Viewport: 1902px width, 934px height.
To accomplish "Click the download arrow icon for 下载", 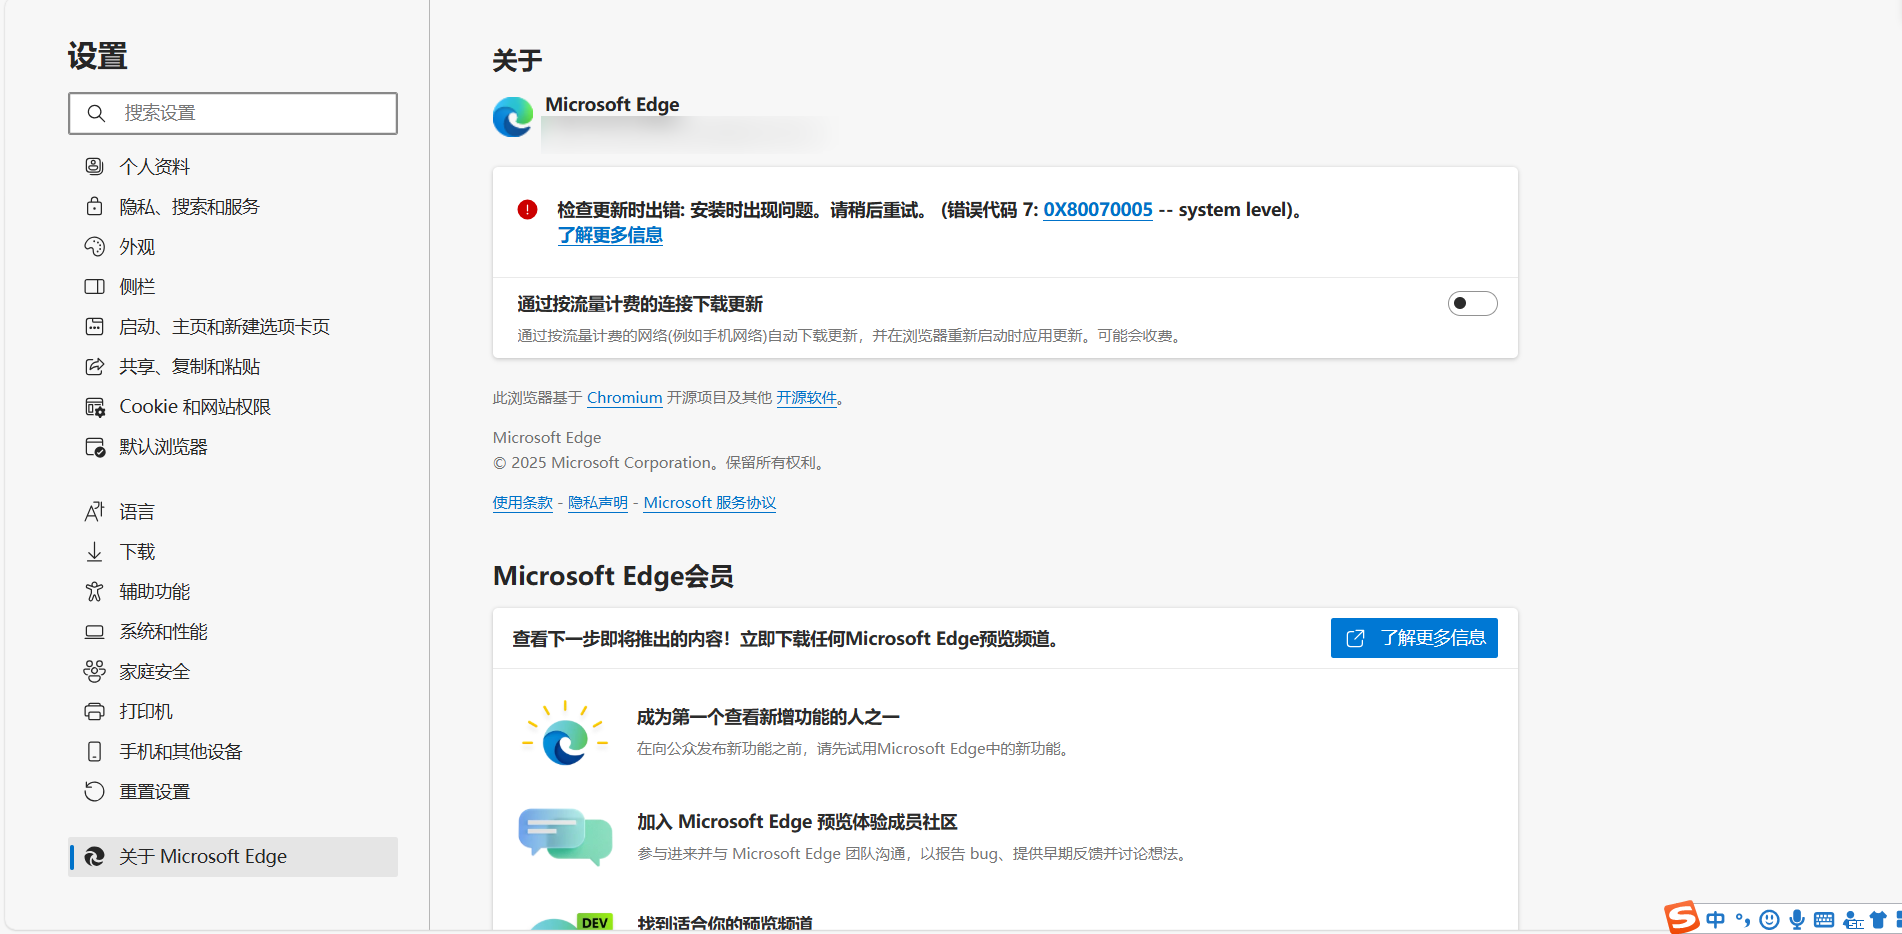I will tap(94, 552).
